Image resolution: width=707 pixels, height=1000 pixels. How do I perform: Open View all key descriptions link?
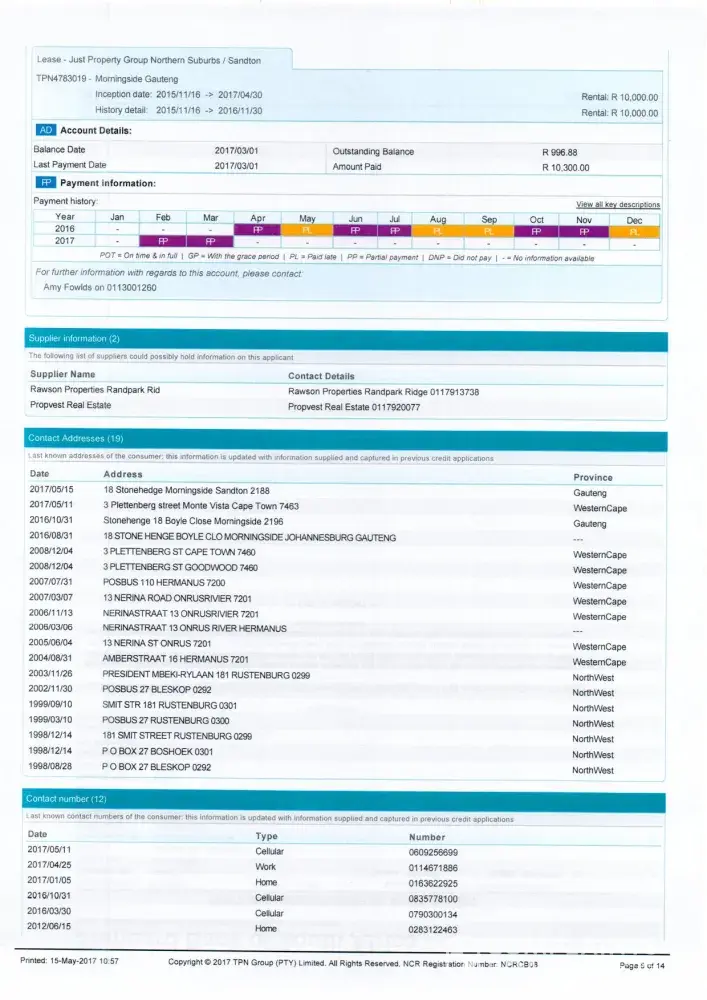click(617, 204)
